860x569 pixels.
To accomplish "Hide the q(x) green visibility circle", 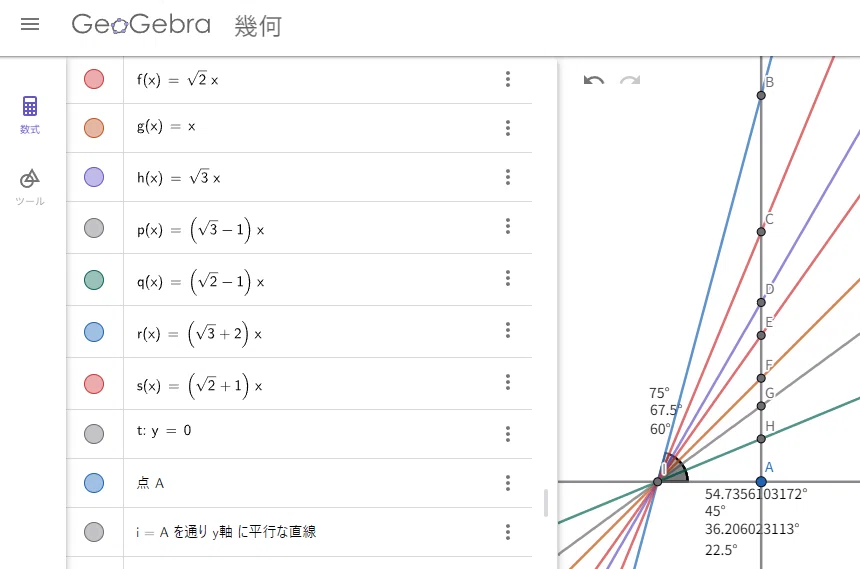I will pyautogui.click(x=94, y=280).
